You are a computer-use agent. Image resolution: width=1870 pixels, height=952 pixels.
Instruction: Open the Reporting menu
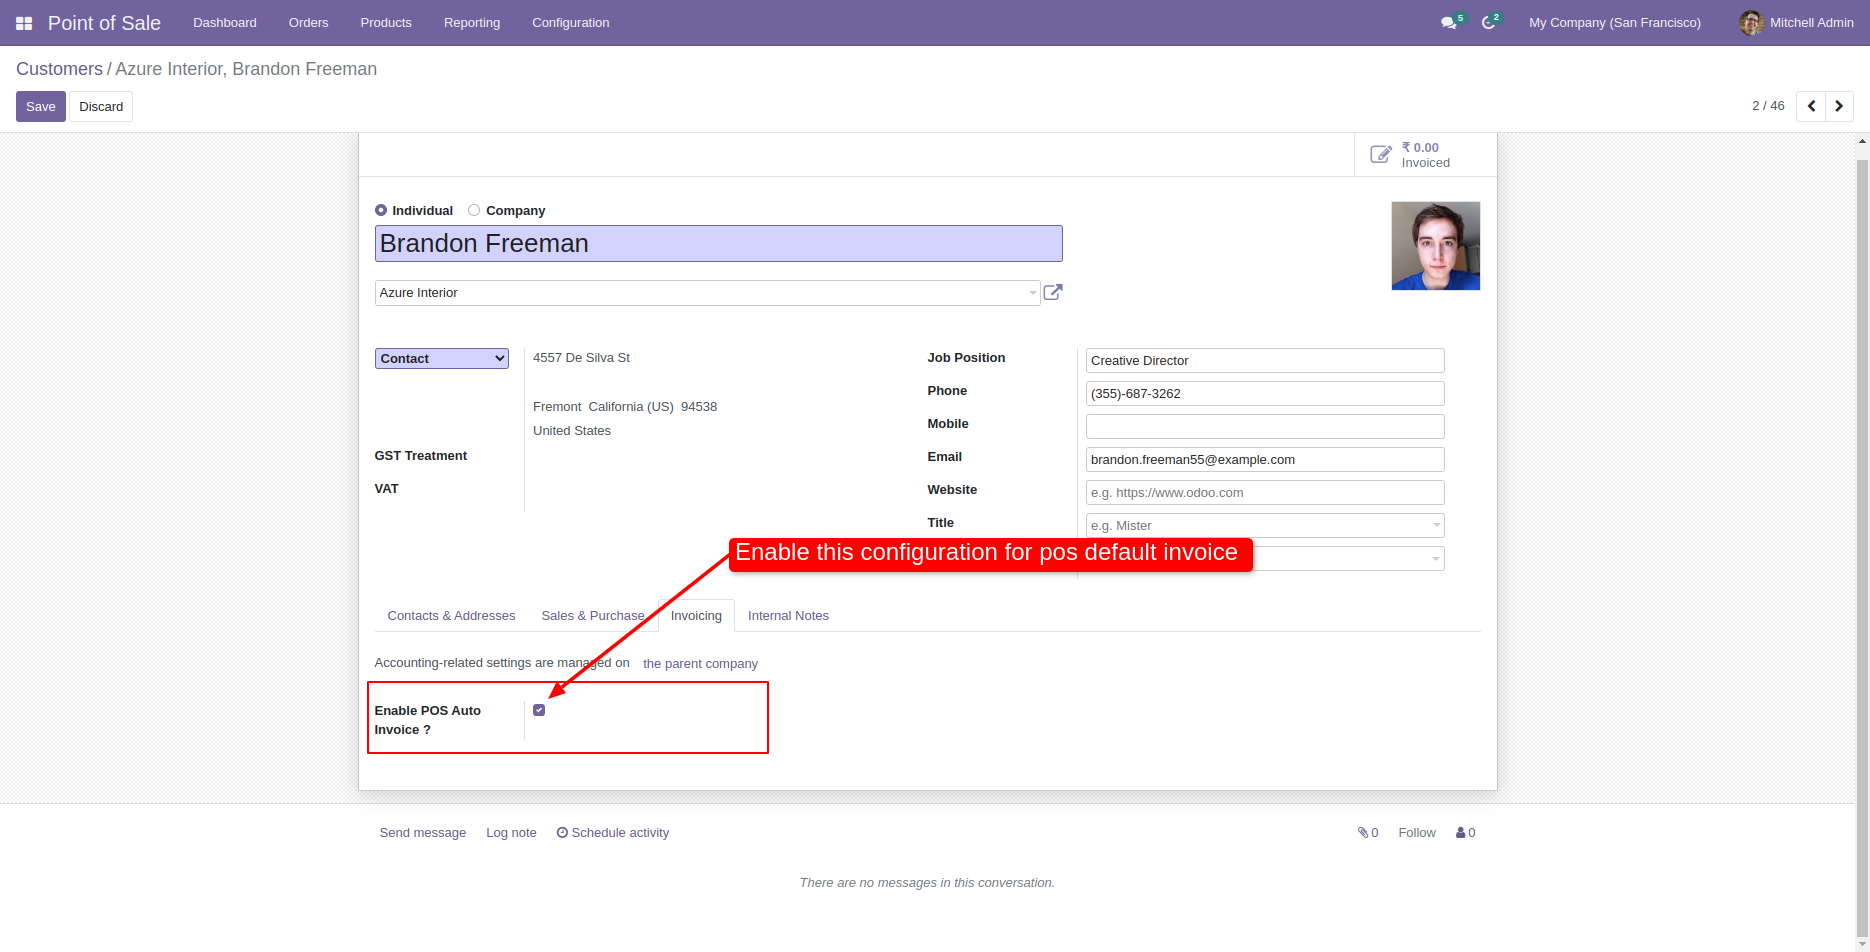pyautogui.click(x=472, y=23)
